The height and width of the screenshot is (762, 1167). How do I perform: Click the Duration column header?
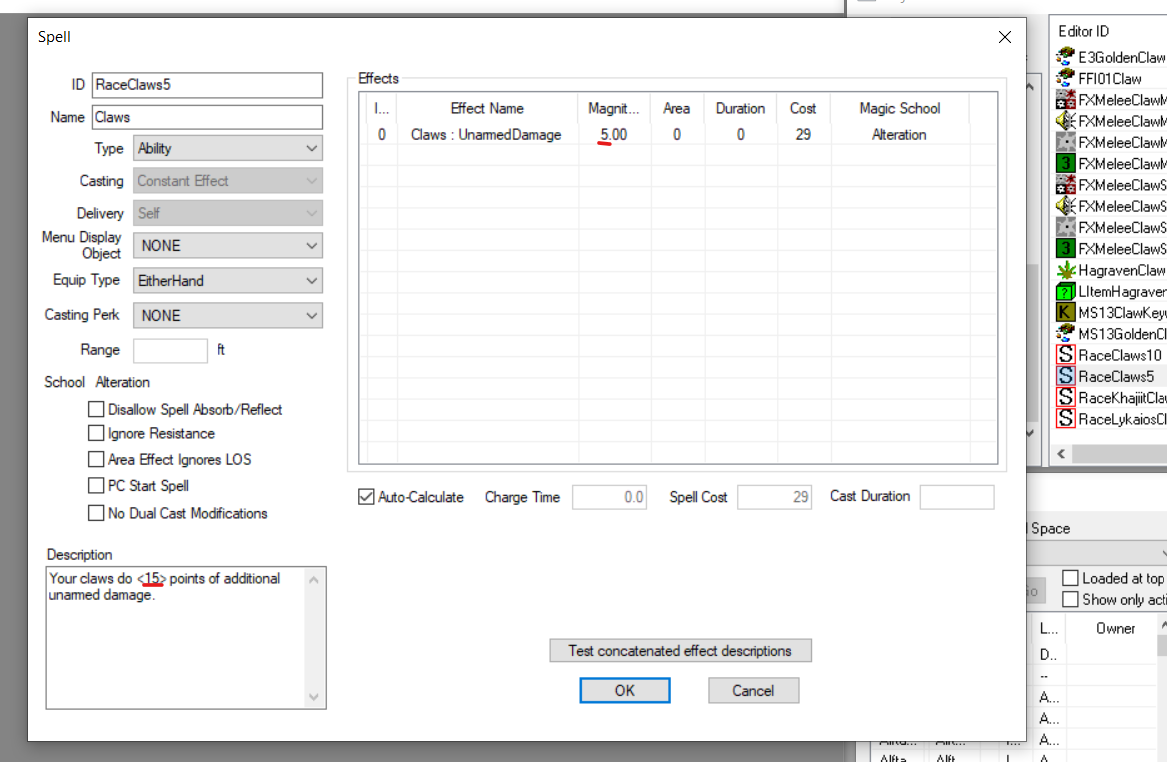(x=741, y=109)
